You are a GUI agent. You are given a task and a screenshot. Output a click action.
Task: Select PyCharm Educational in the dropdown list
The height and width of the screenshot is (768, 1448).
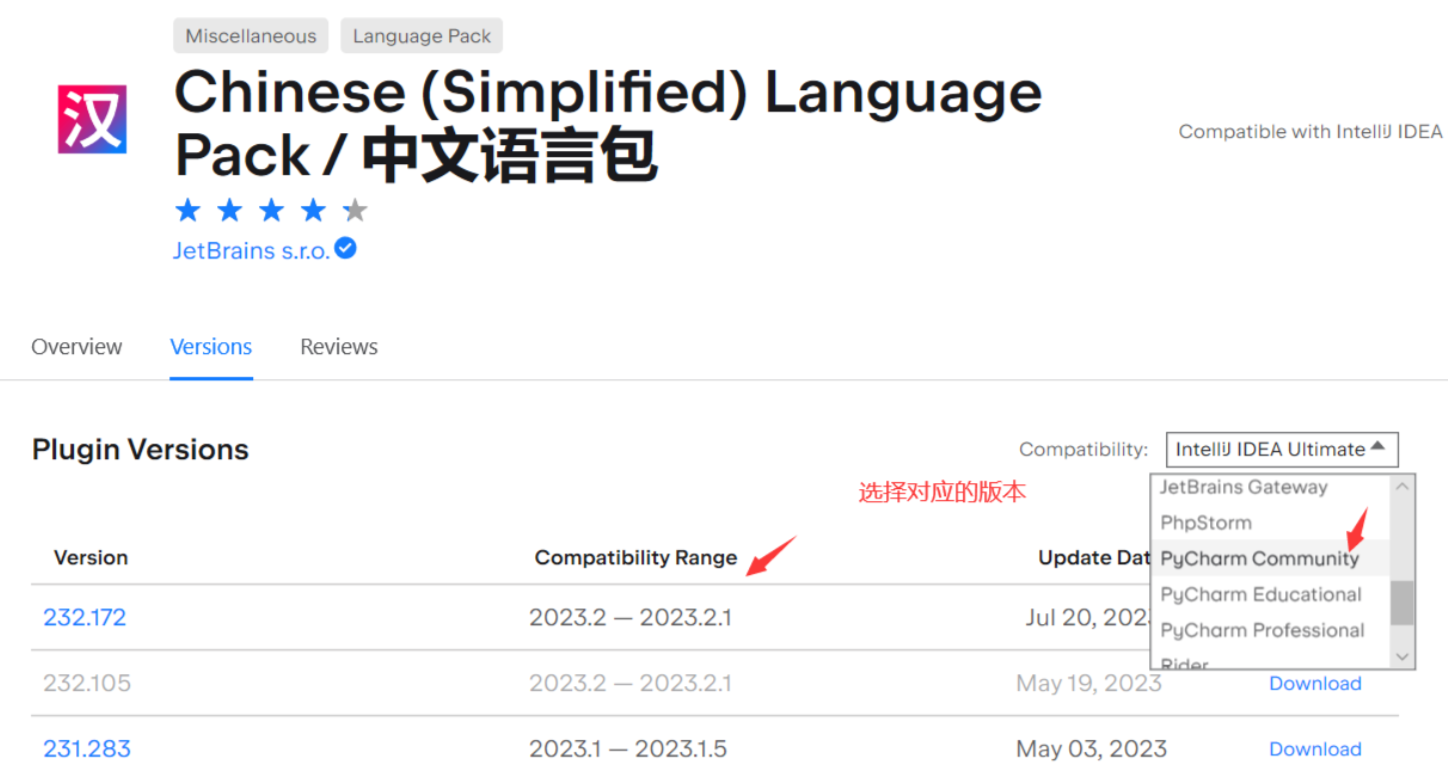pos(1271,594)
